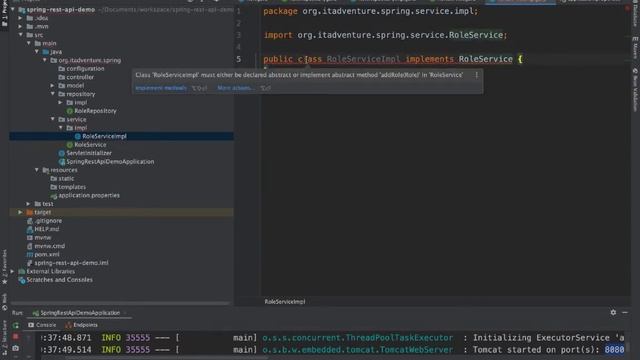Click the ServletInitializer class icon
640x360 pixels.
(62, 153)
